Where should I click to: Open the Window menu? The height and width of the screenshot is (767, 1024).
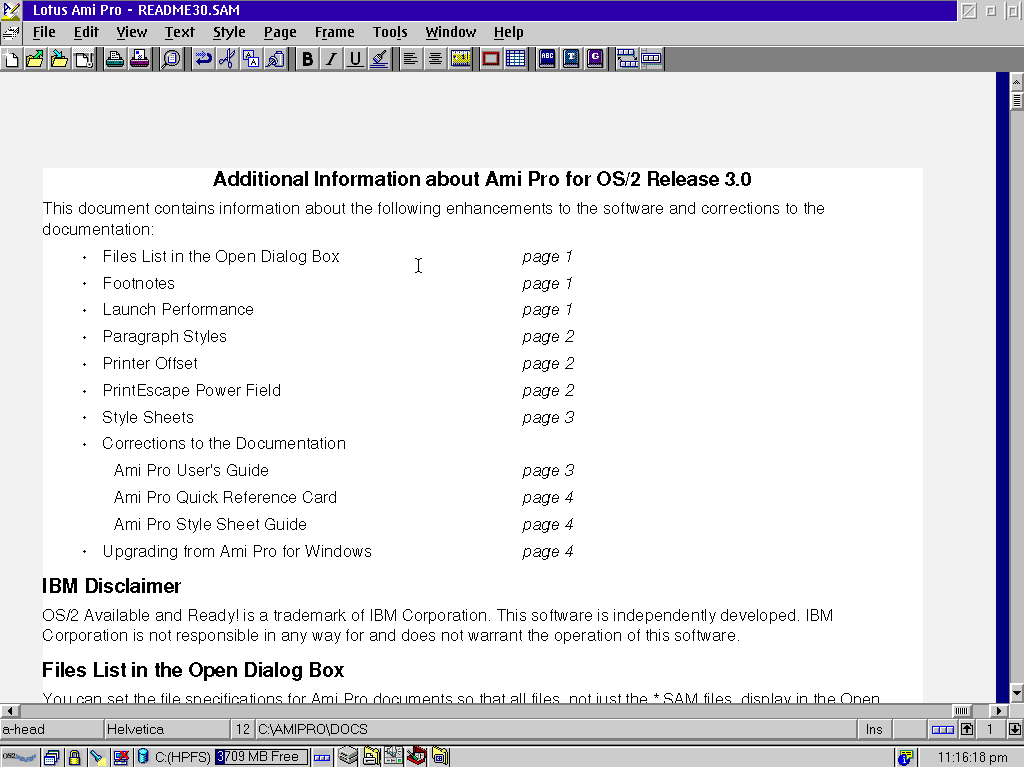pyautogui.click(x=451, y=32)
